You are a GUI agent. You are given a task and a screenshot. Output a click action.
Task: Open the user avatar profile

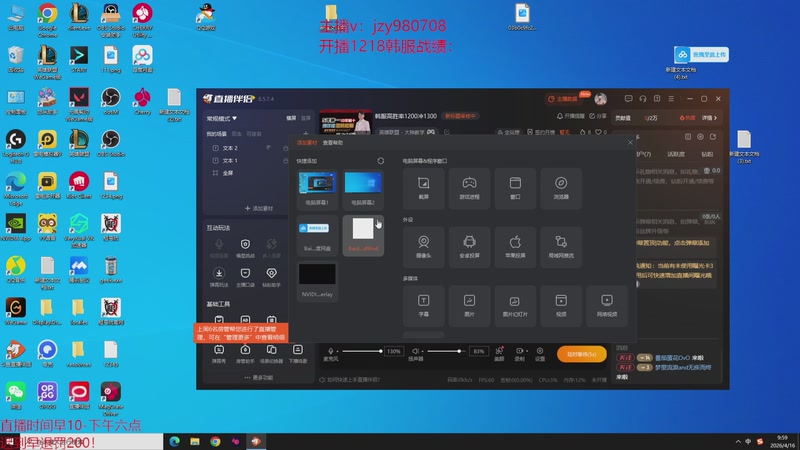coord(601,98)
